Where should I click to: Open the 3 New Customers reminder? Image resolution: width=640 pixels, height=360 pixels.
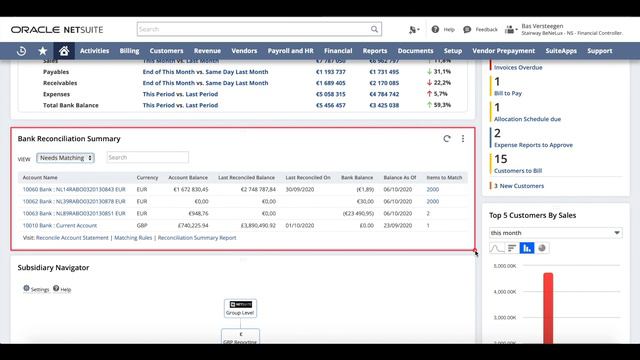pyautogui.click(x=519, y=186)
